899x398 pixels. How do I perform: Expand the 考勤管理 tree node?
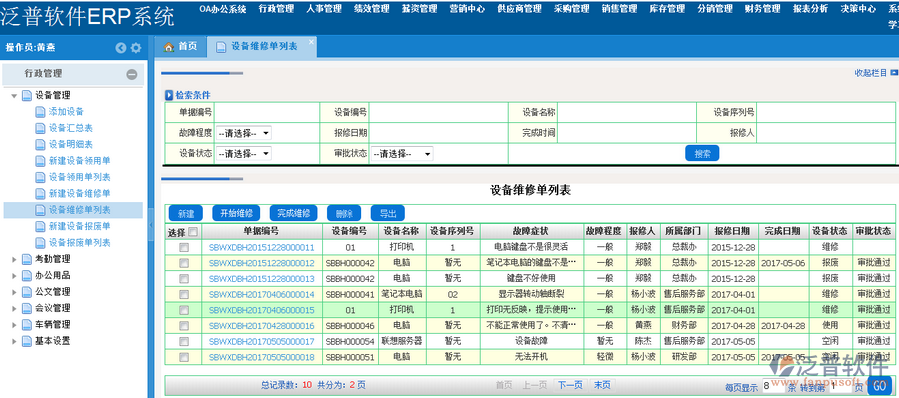14,259
